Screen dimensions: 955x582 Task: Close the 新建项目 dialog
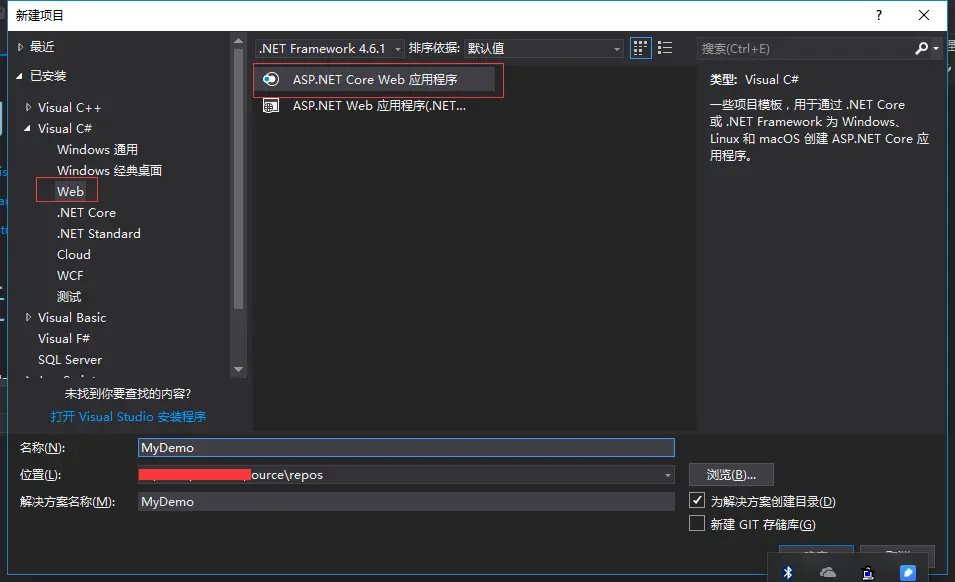coord(924,15)
